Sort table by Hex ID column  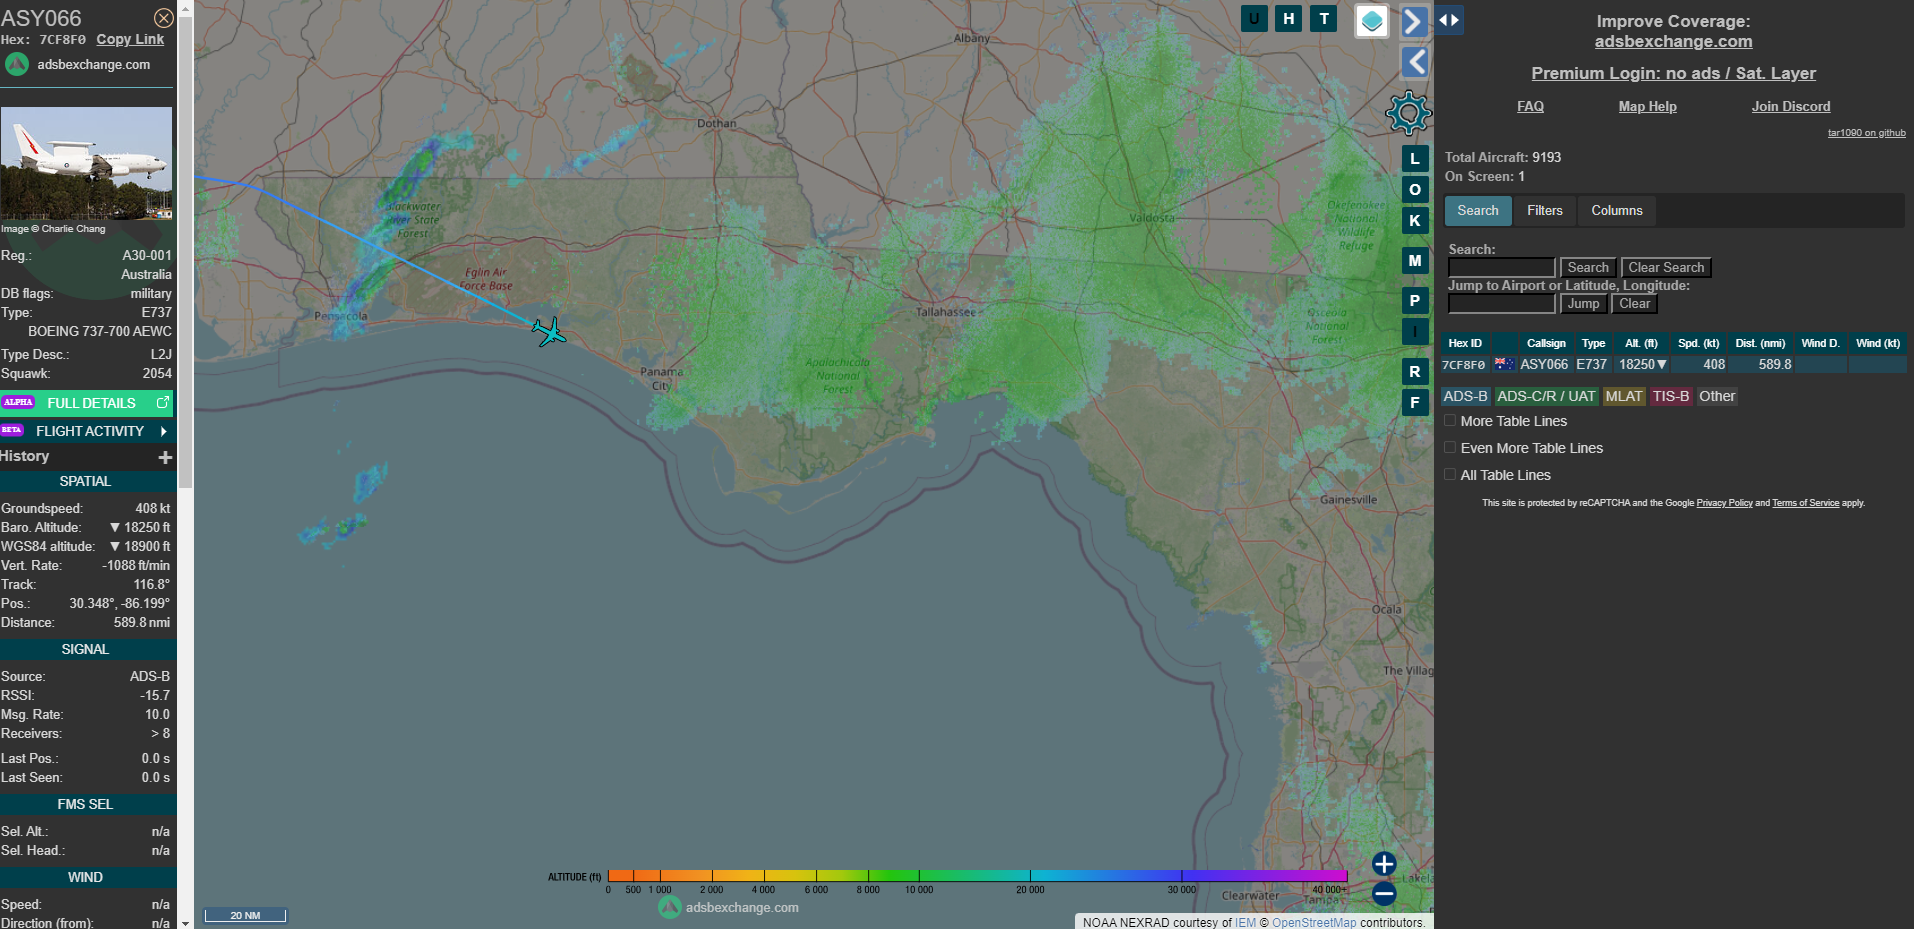pyautogui.click(x=1465, y=343)
